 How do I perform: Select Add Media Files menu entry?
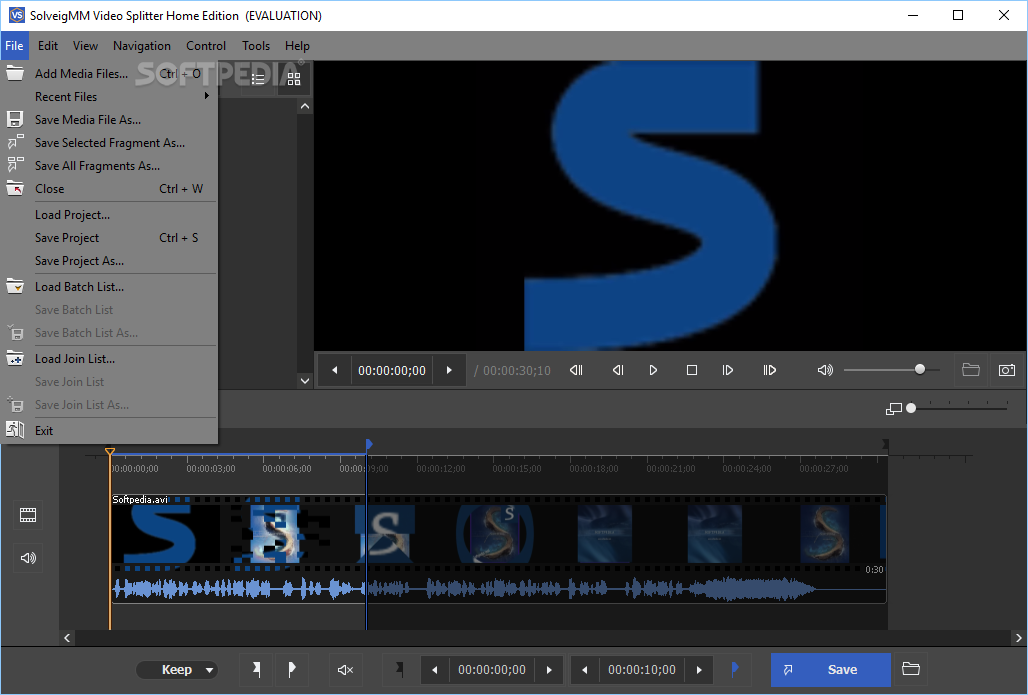(x=109, y=73)
